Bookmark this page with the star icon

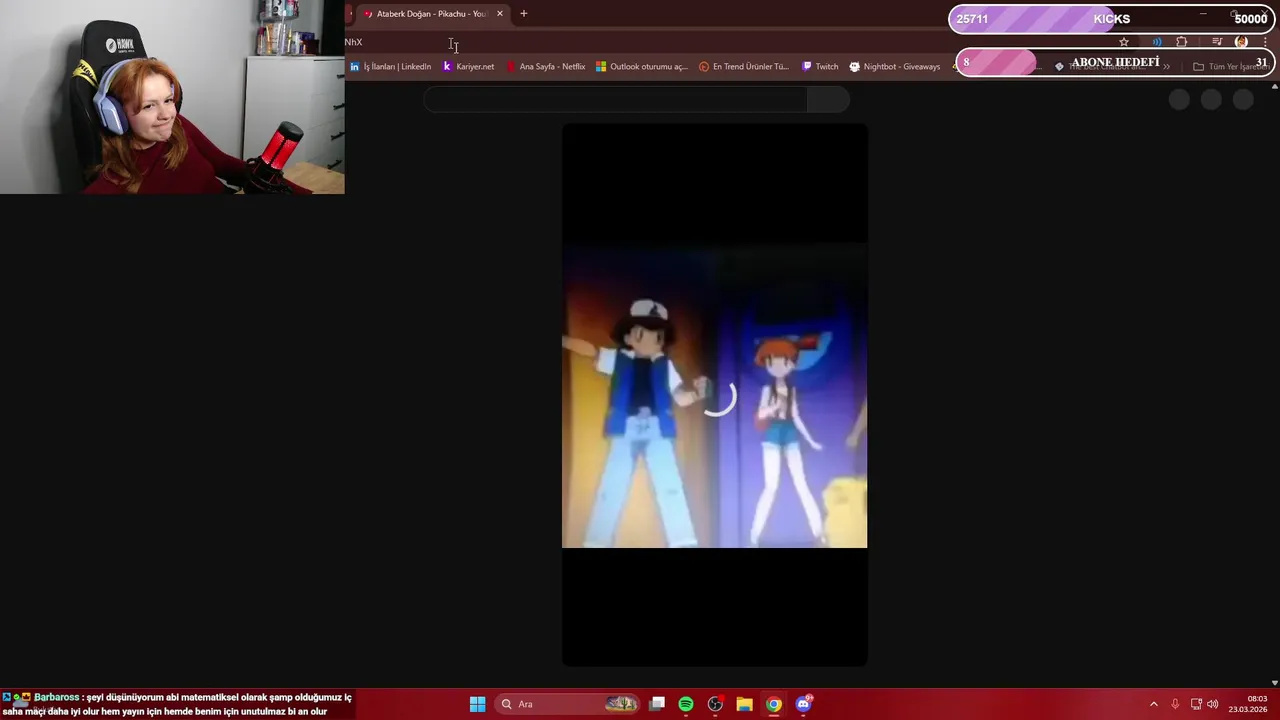(x=1124, y=42)
